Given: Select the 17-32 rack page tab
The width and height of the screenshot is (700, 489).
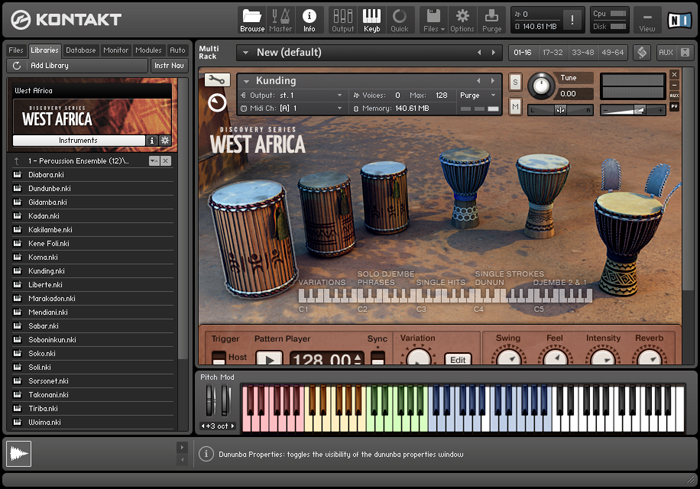Looking at the screenshot, I should coord(553,52).
